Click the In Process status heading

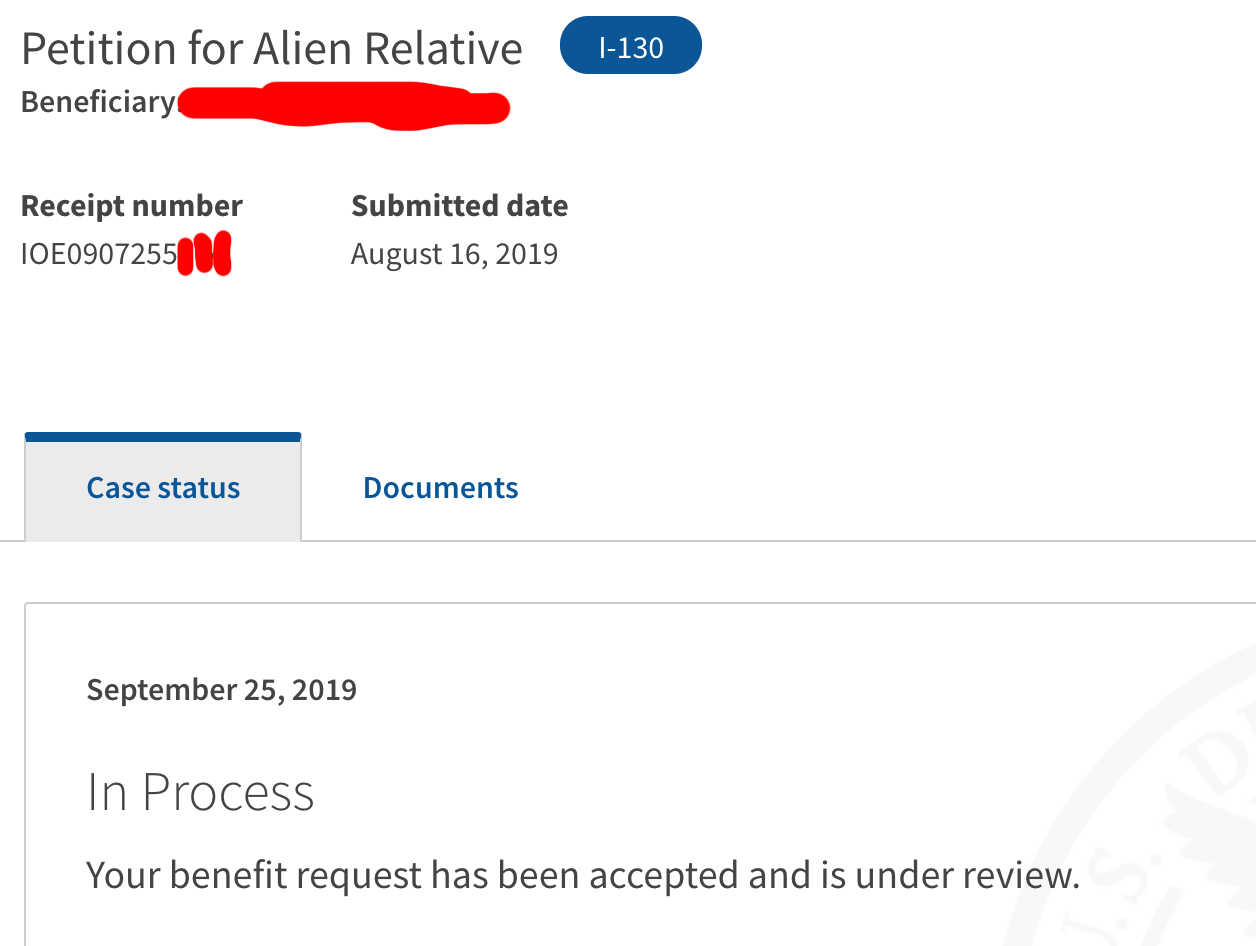(200, 792)
